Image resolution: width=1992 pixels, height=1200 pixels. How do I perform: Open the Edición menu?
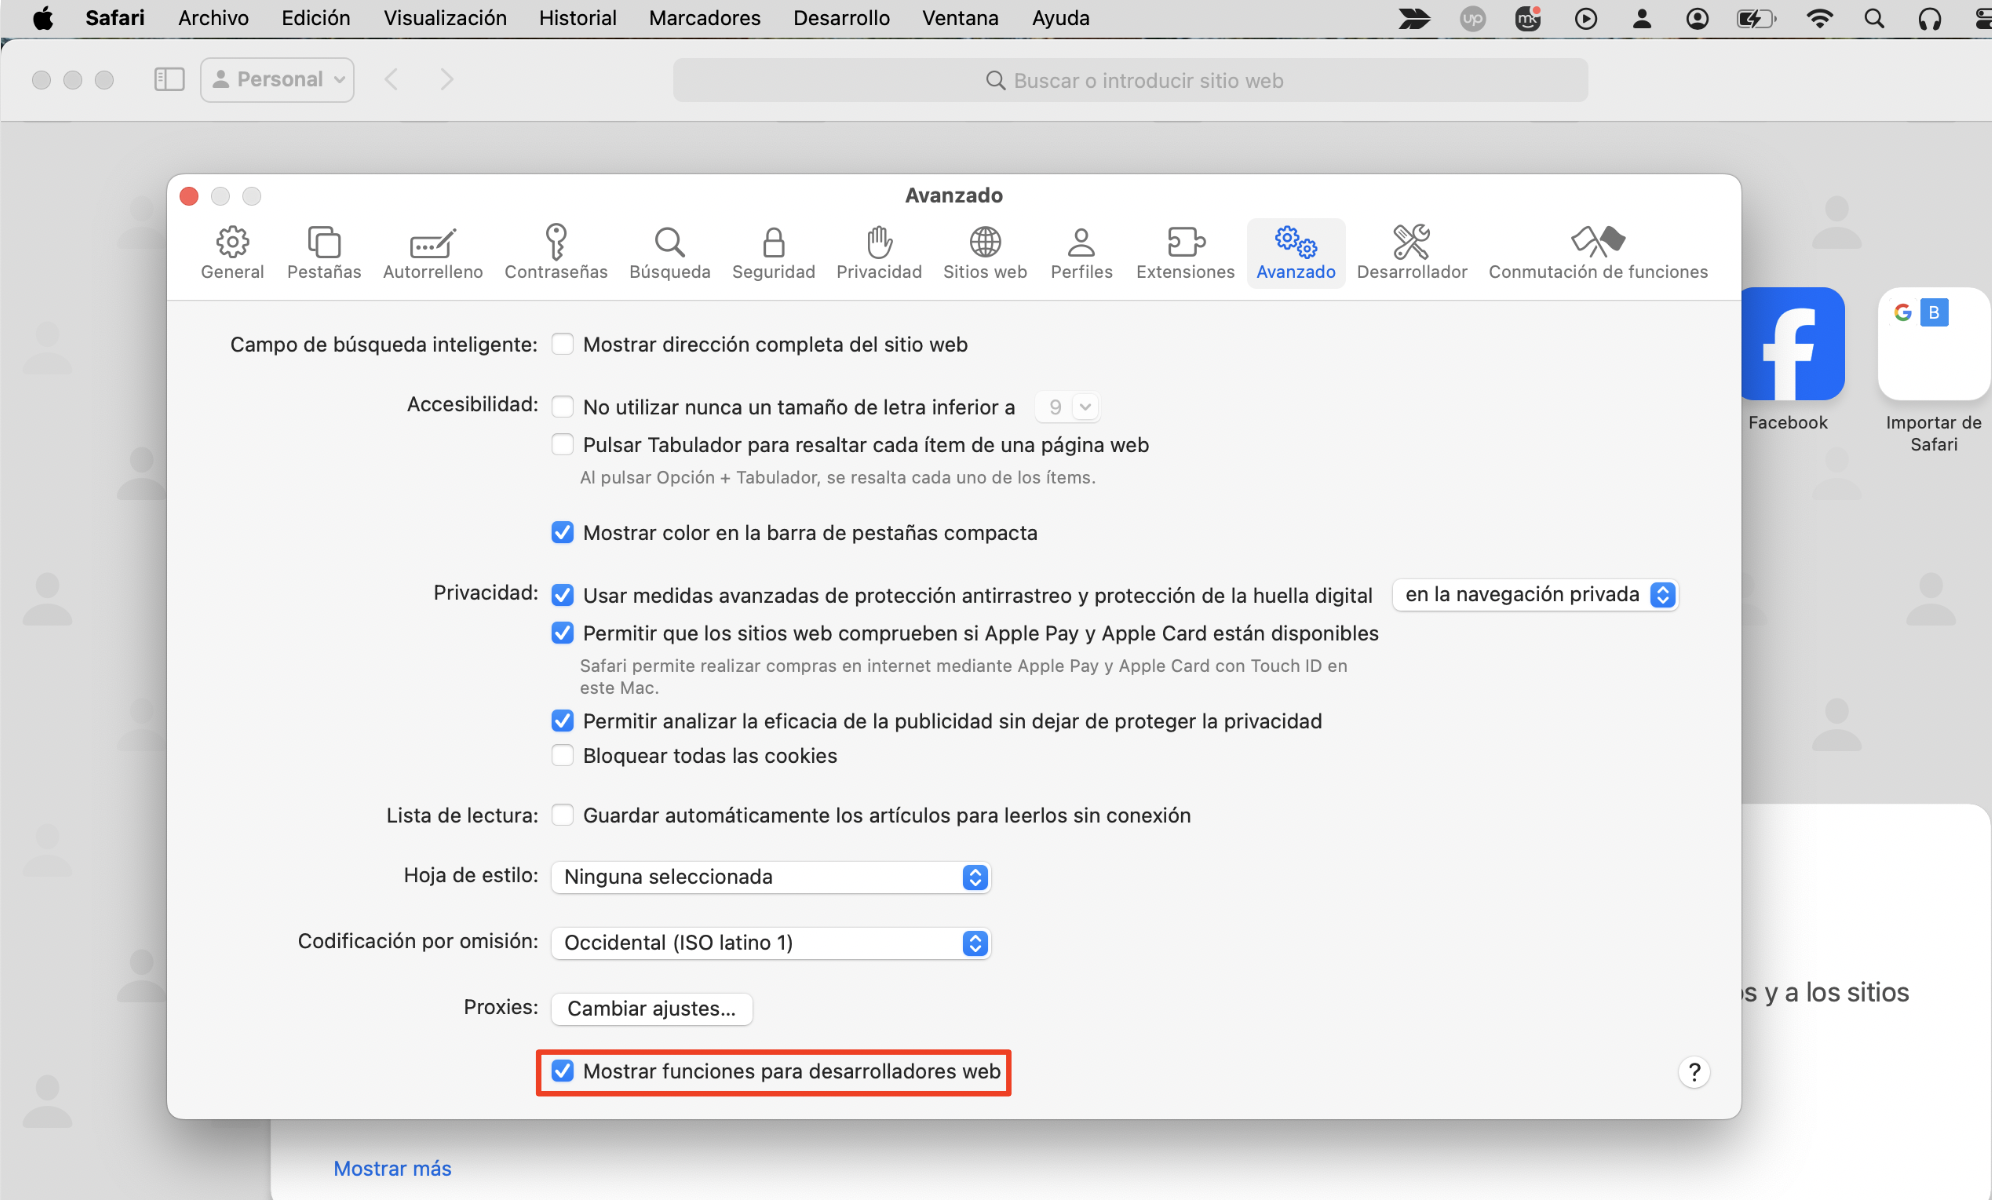point(316,18)
